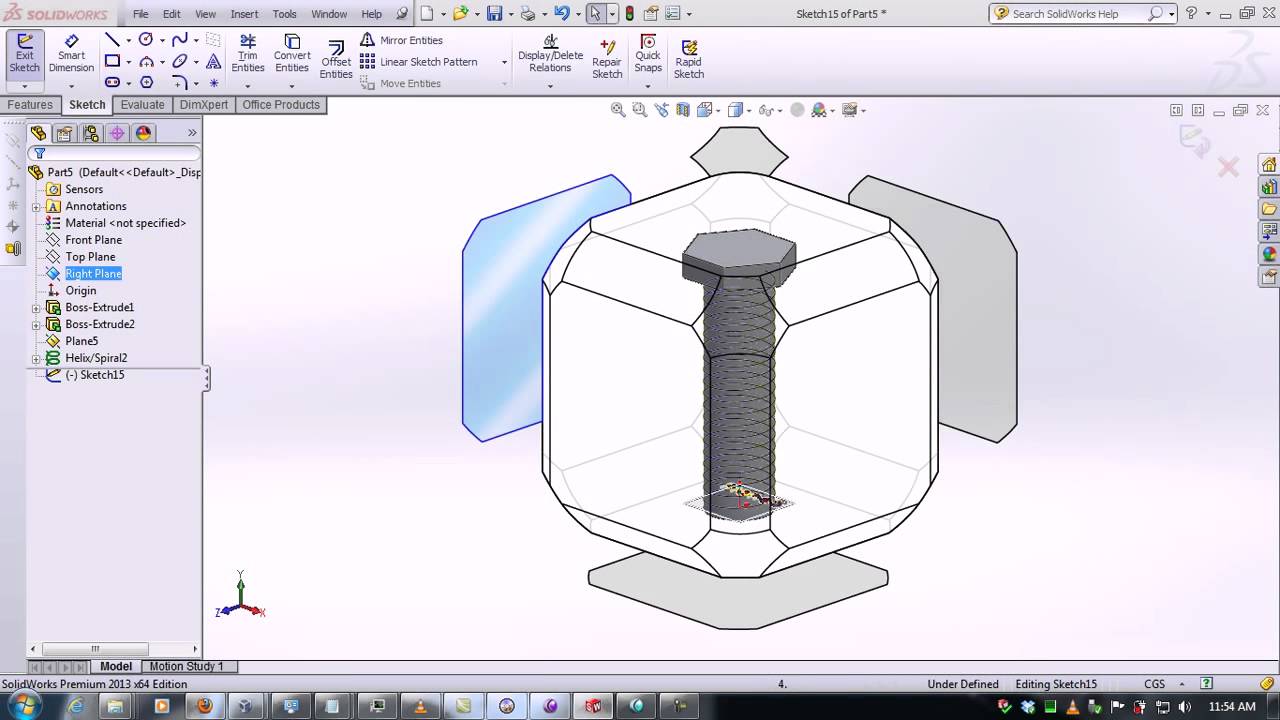
Task: Click Mirror Entities button
Action: pyautogui.click(x=402, y=40)
